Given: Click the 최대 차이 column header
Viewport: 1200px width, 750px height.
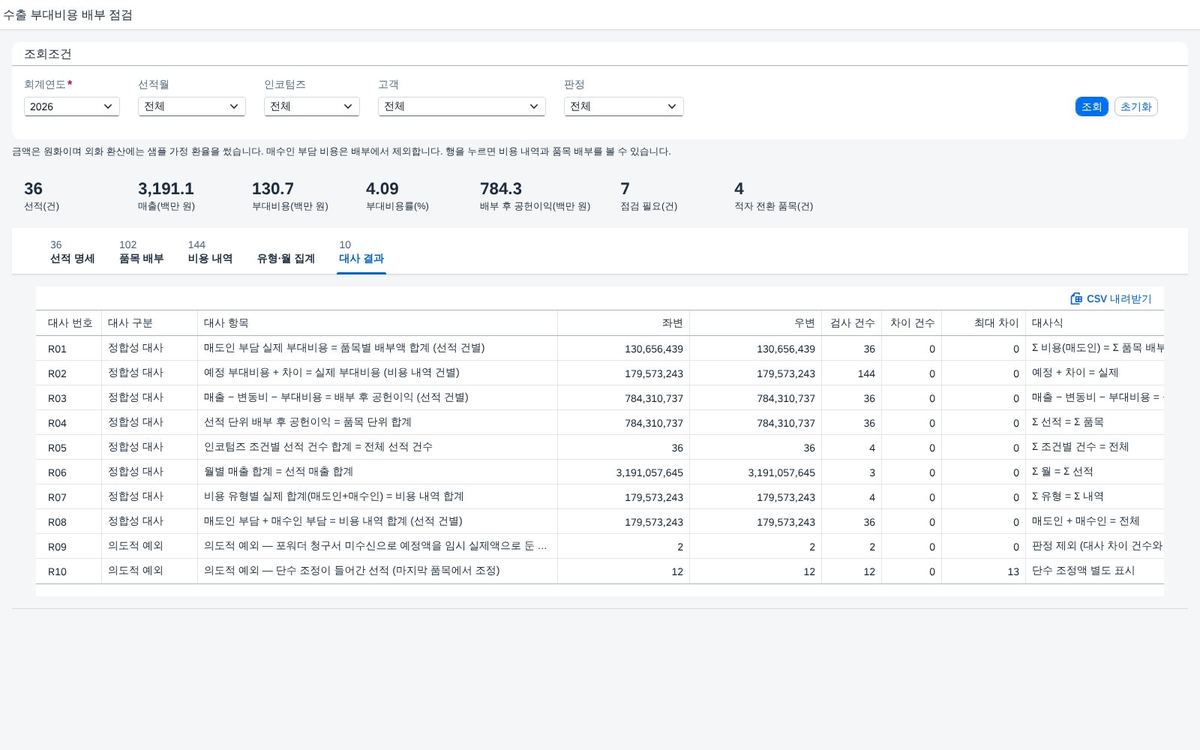Looking at the screenshot, I should coord(984,323).
